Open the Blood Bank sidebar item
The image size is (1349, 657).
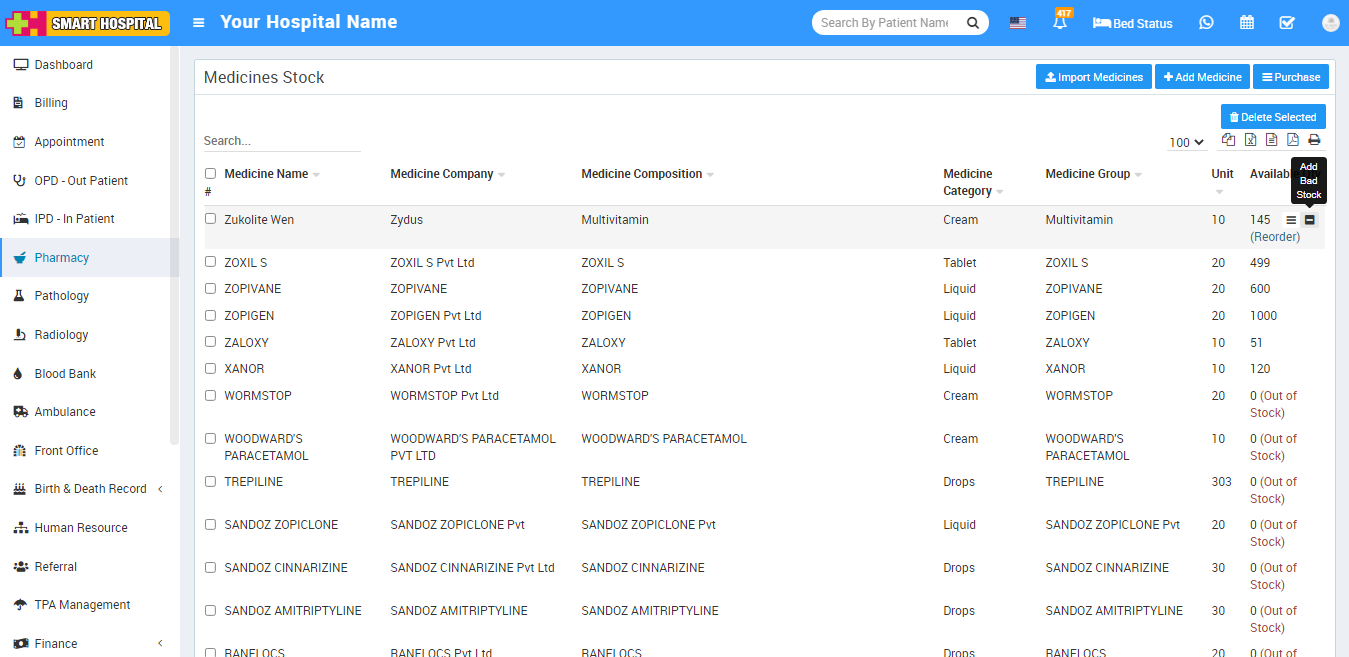tap(65, 374)
